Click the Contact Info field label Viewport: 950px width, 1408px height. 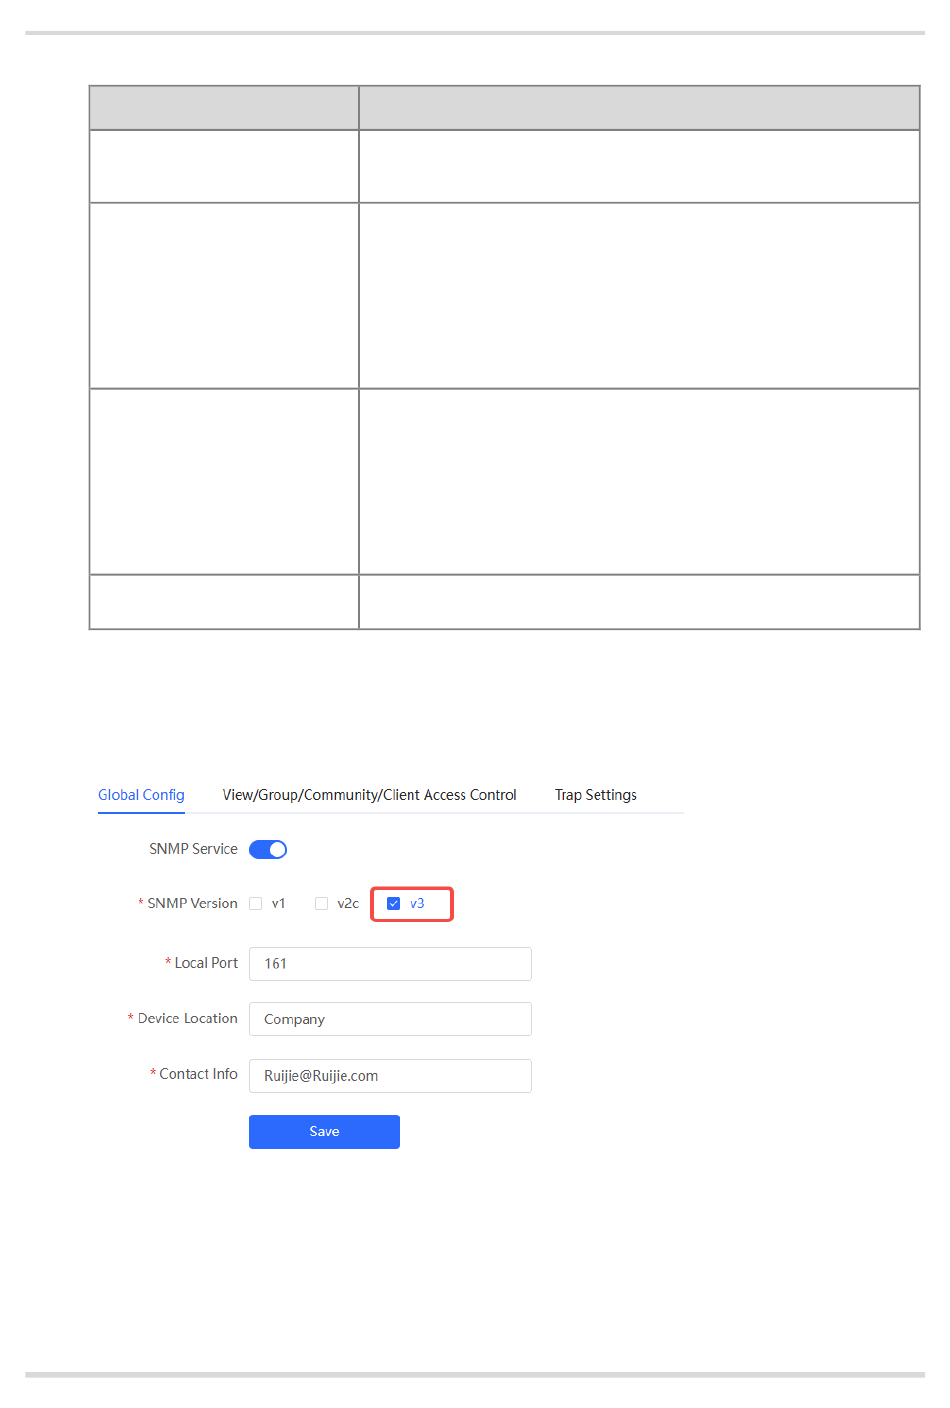pyautogui.click(x=198, y=1074)
